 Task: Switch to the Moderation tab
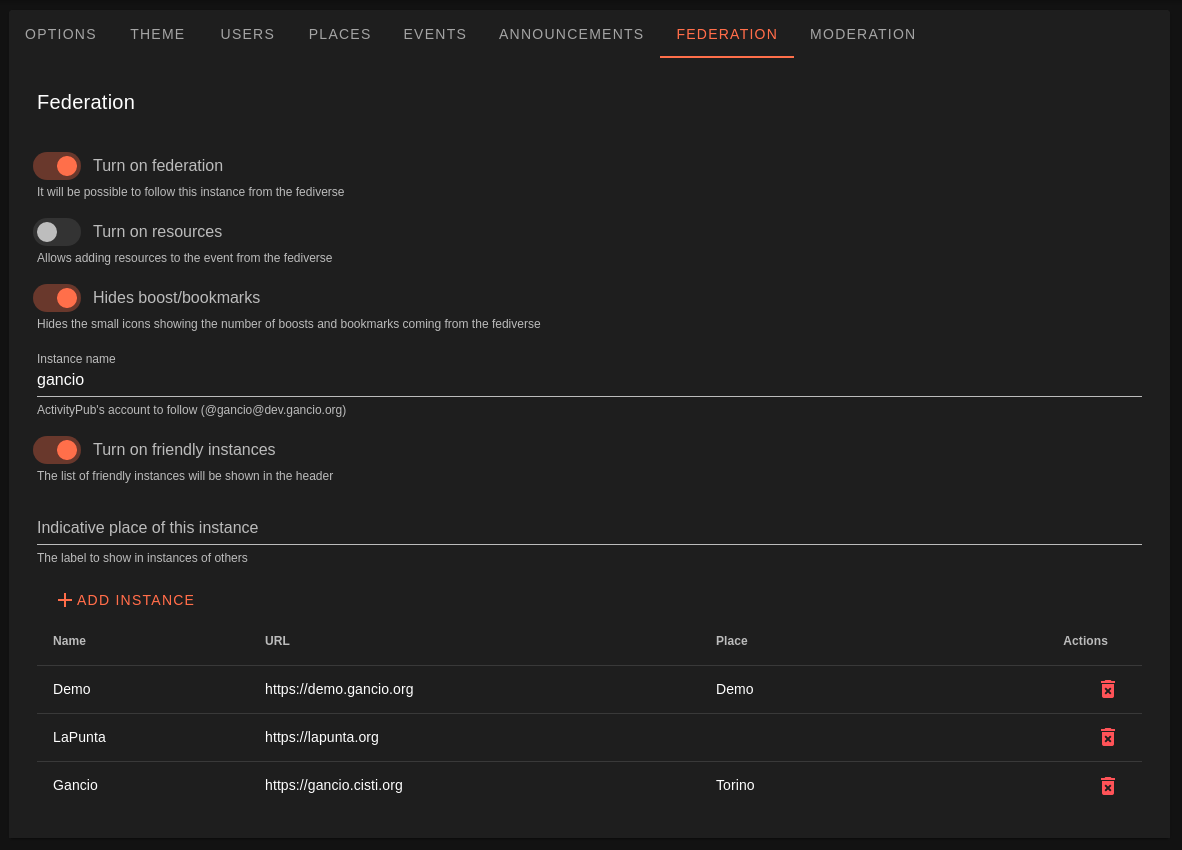coord(862,34)
